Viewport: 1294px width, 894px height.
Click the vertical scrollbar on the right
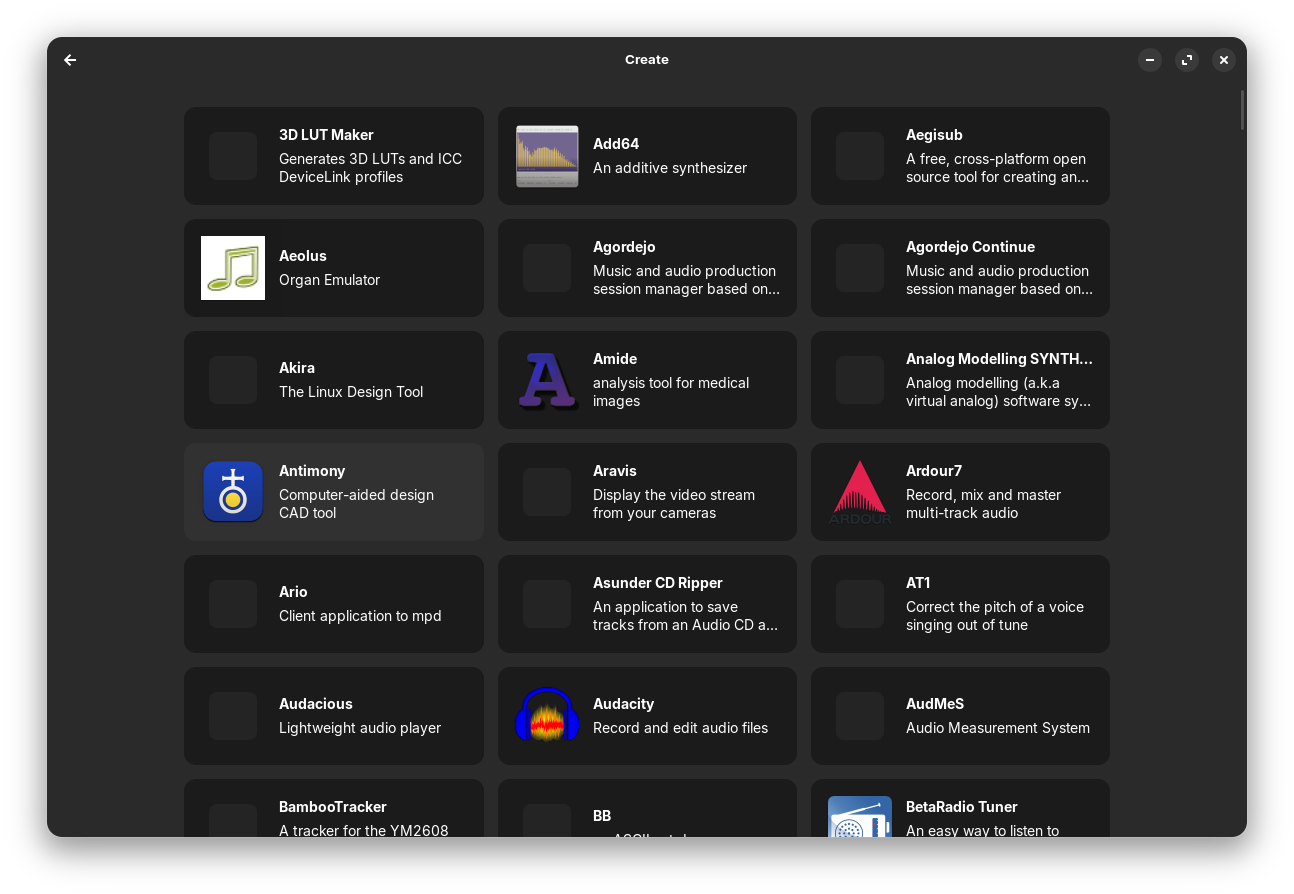coord(1242,110)
